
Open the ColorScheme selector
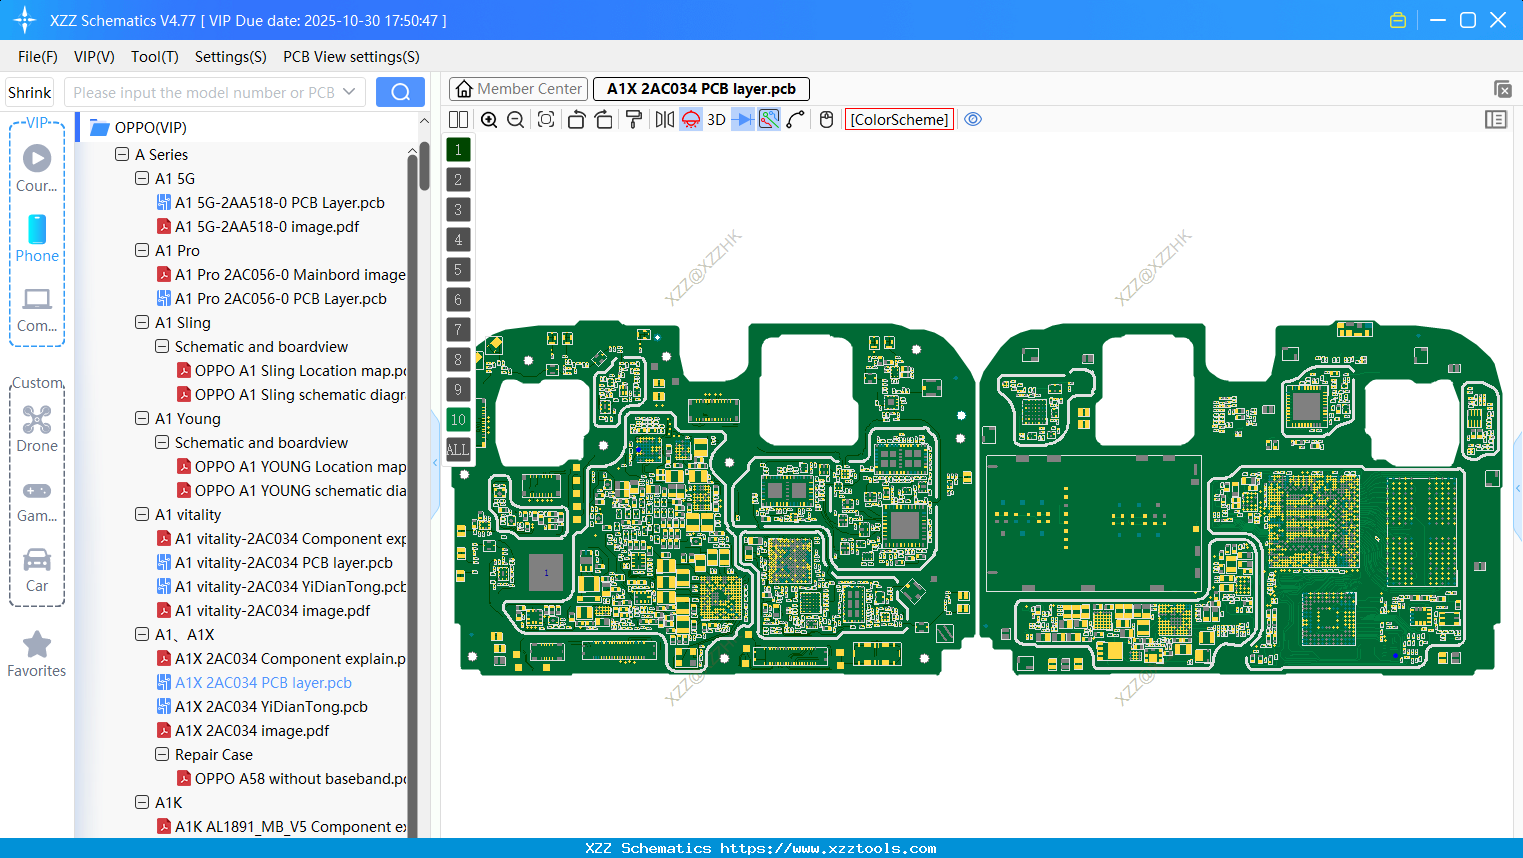click(x=898, y=119)
